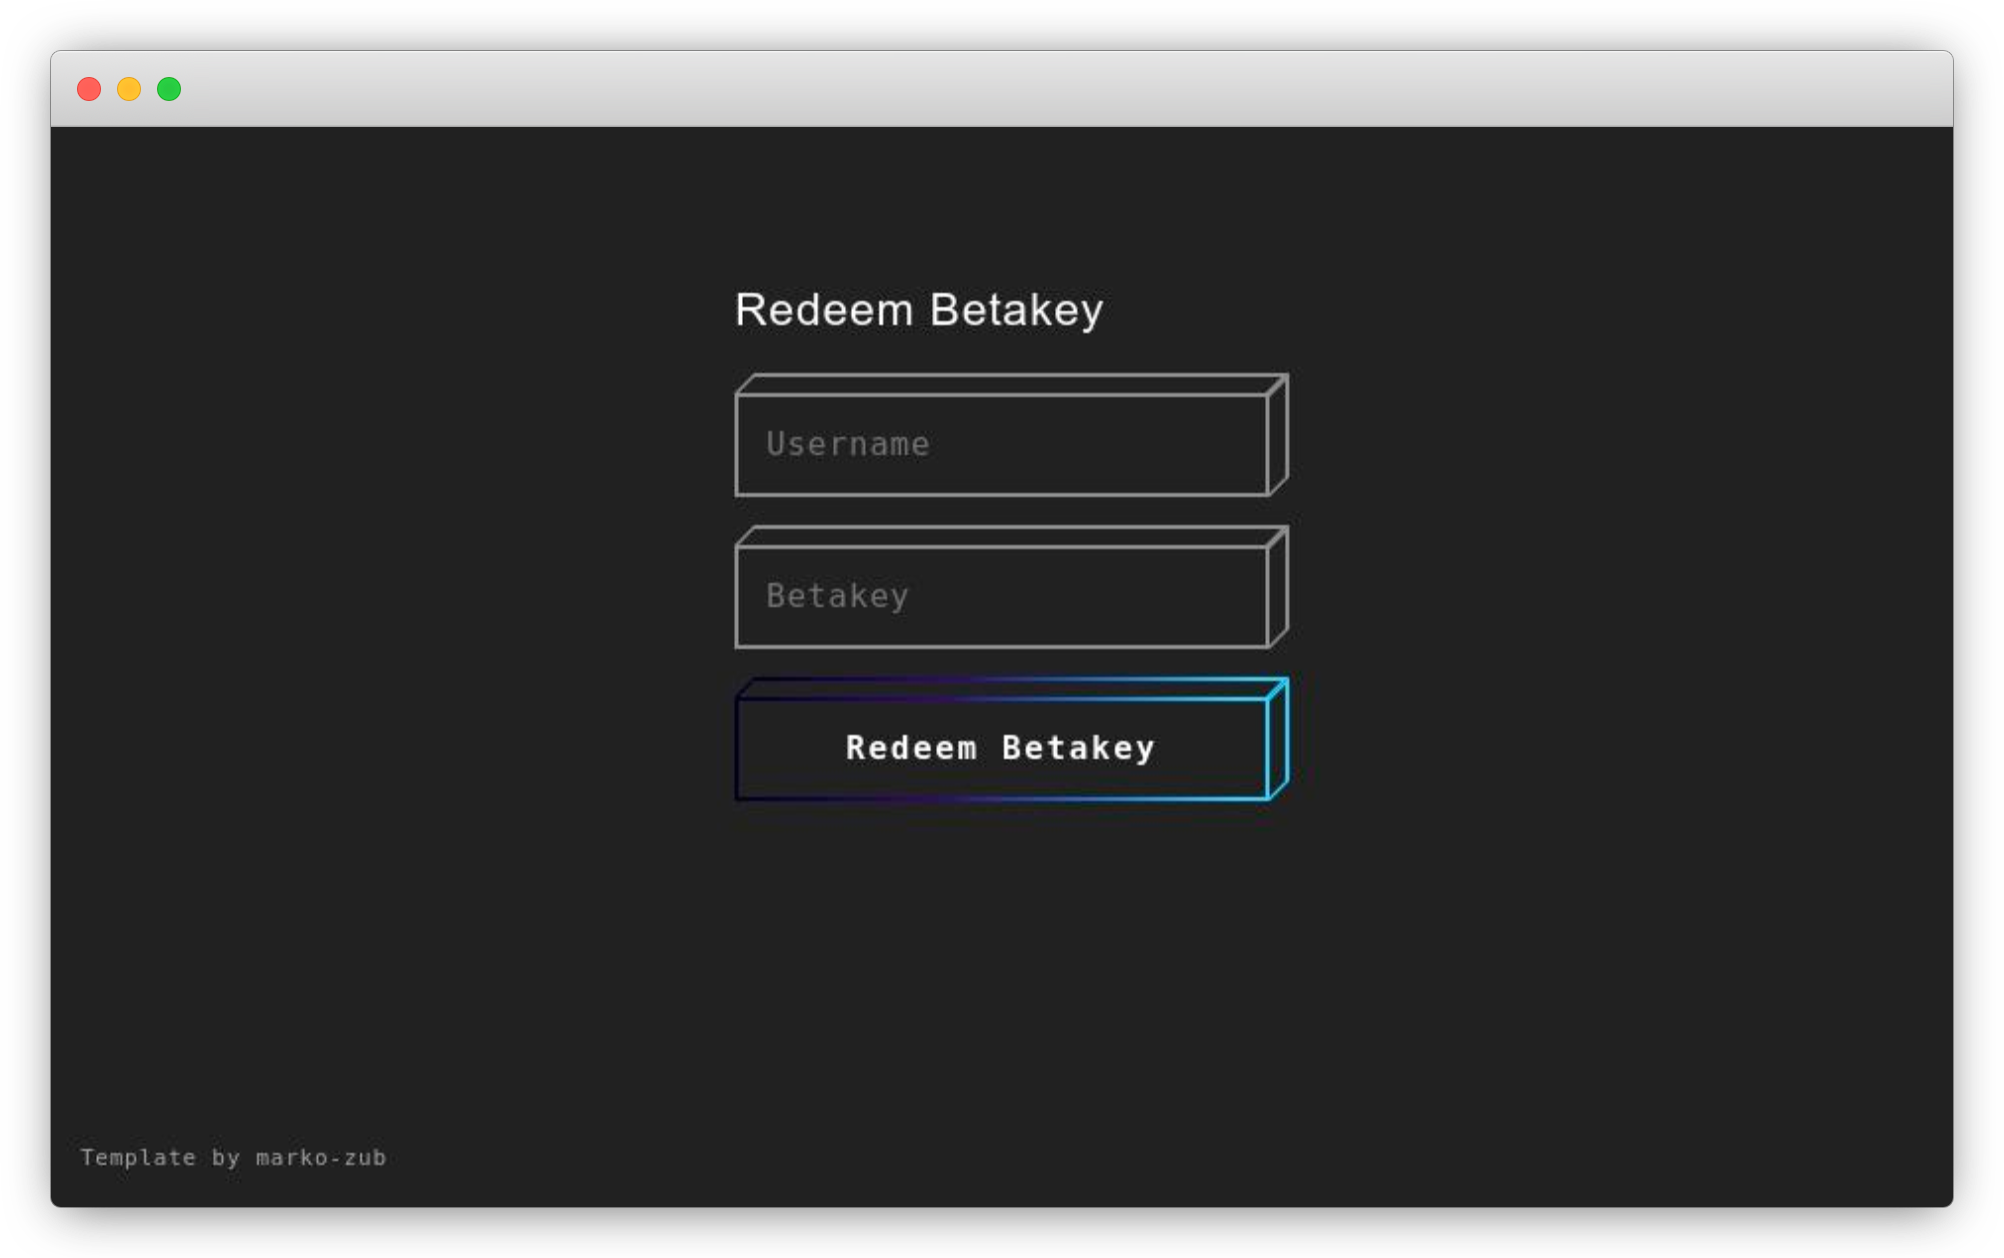Image resolution: width=2004 pixels, height=1258 pixels.
Task: Click the cyan right edge of the Redeem button
Action: (x=1278, y=738)
